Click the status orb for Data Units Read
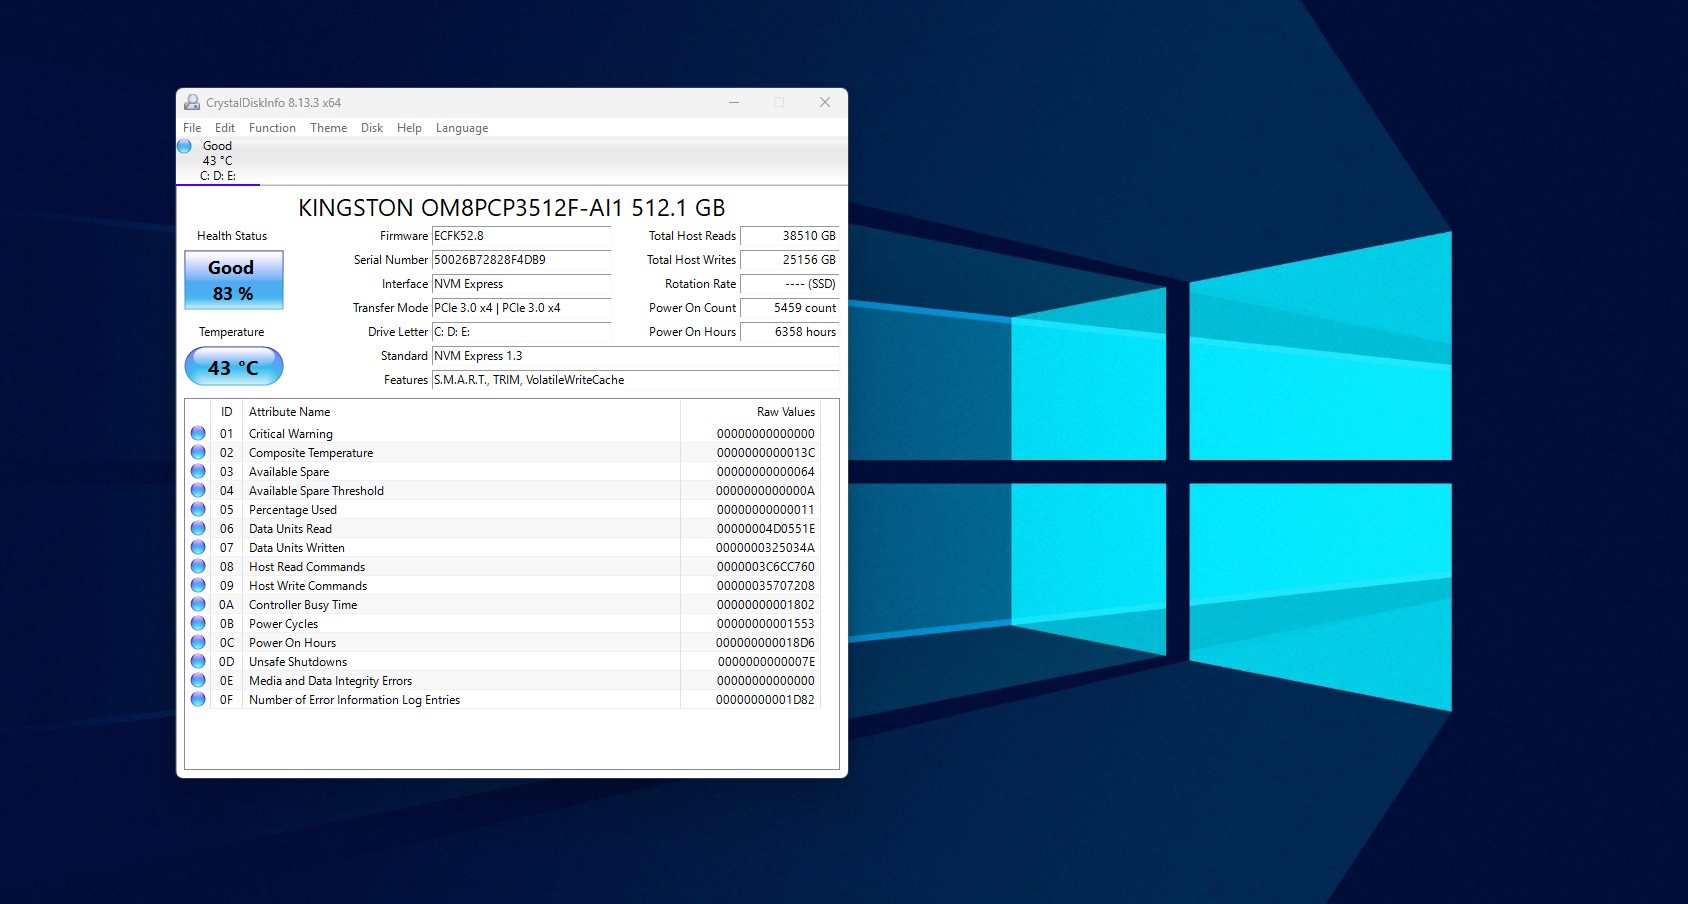 198,528
